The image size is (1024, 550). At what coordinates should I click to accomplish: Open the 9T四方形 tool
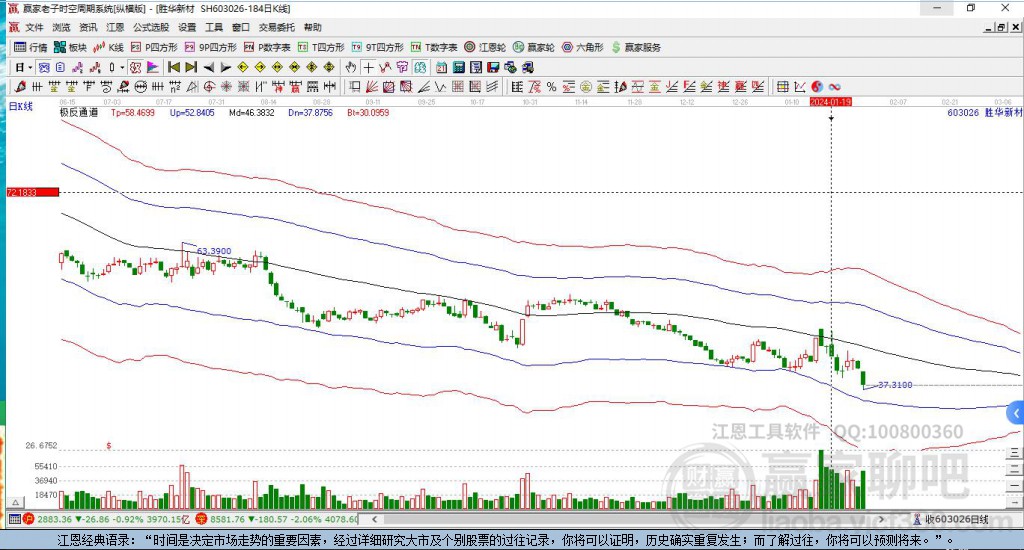tap(376, 47)
